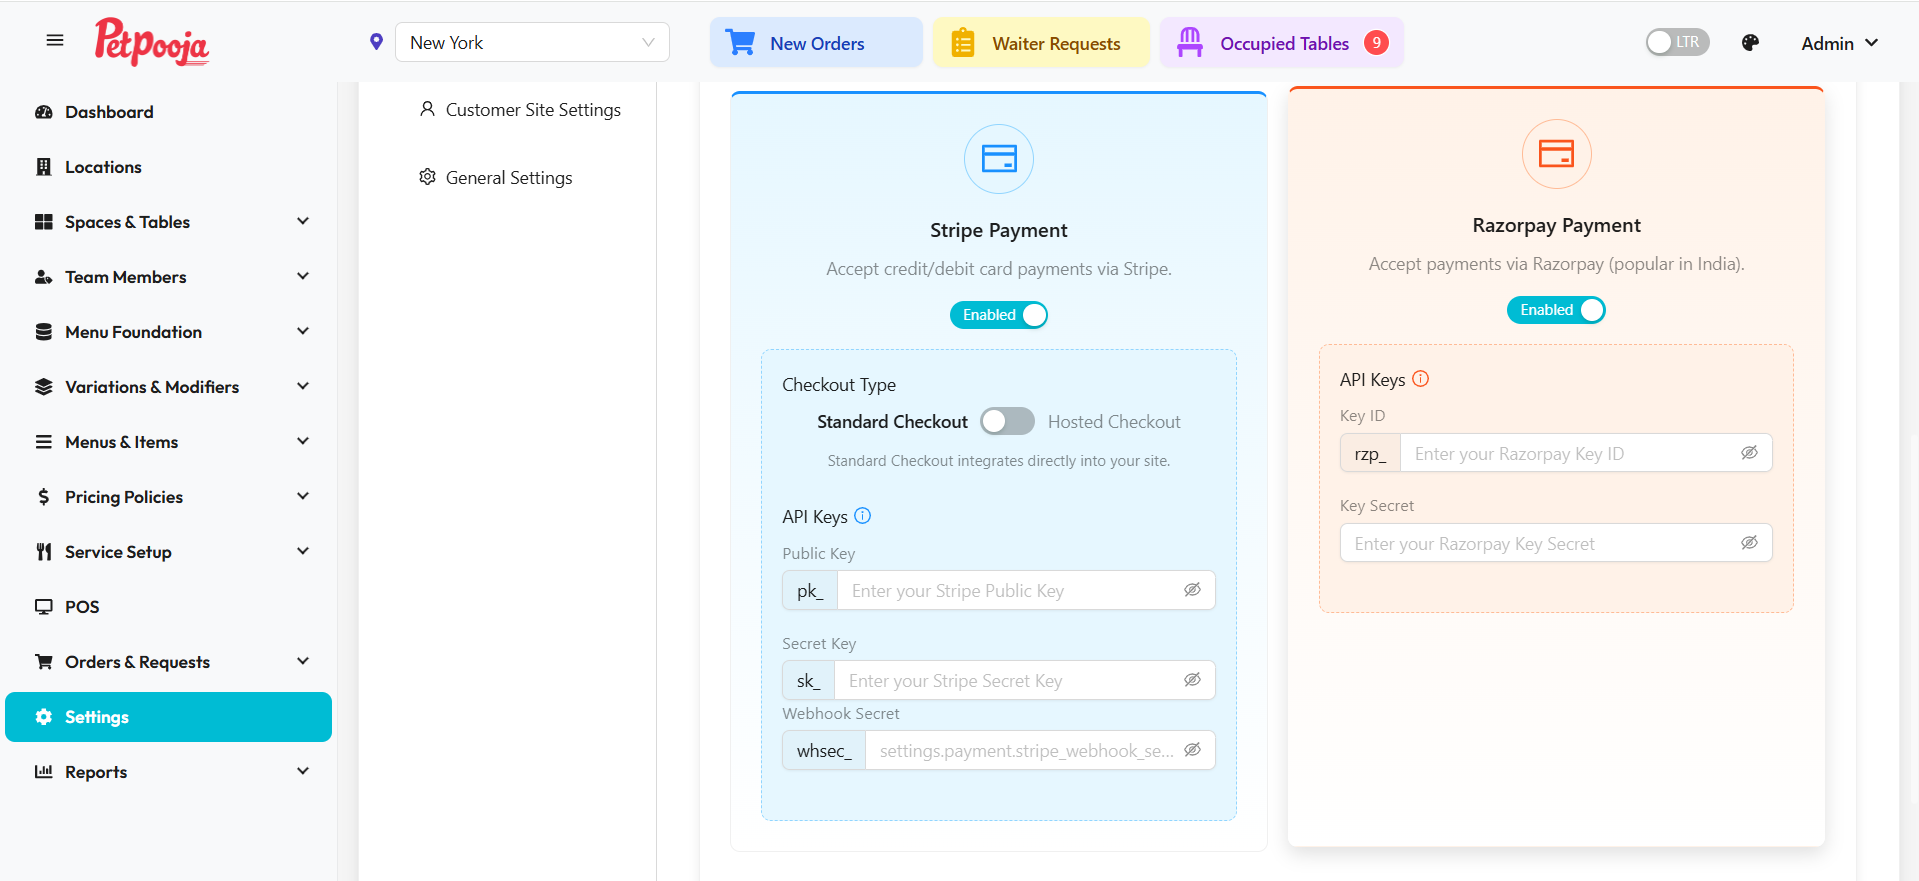Disable the Stripe Payment Enabled toggle
1919x881 pixels.
[999, 315]
